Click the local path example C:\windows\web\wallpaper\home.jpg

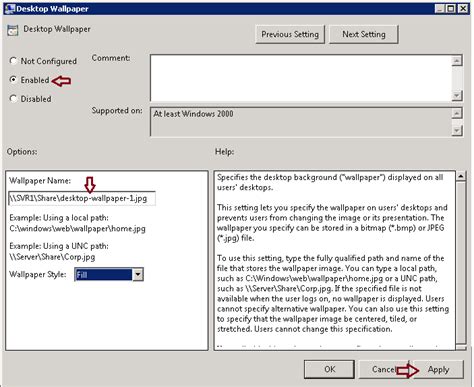pyautogui.click(x=77, y=229)
